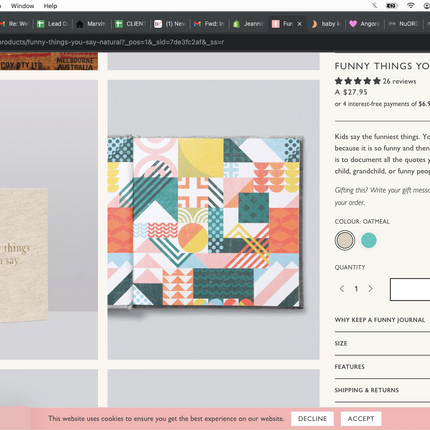The height and width of the screenshot is (430, 430).
Task: Click the Gmail icon on Fwd tab
Action: (197, 24)
